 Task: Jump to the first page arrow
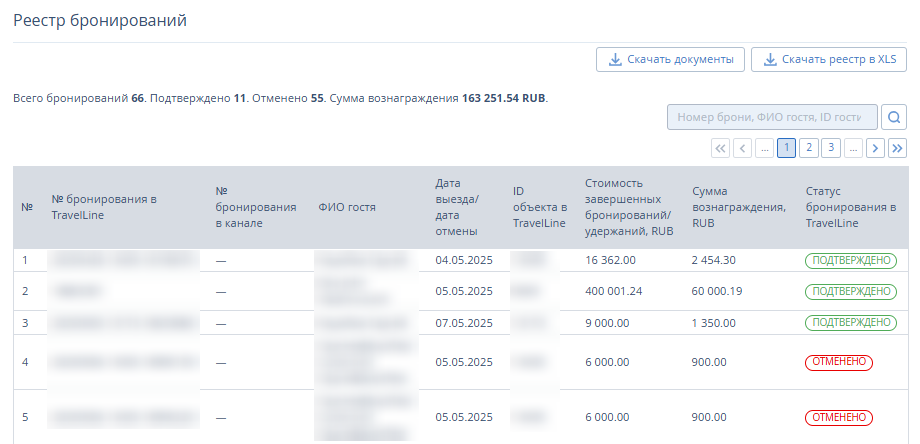(720, 148)
